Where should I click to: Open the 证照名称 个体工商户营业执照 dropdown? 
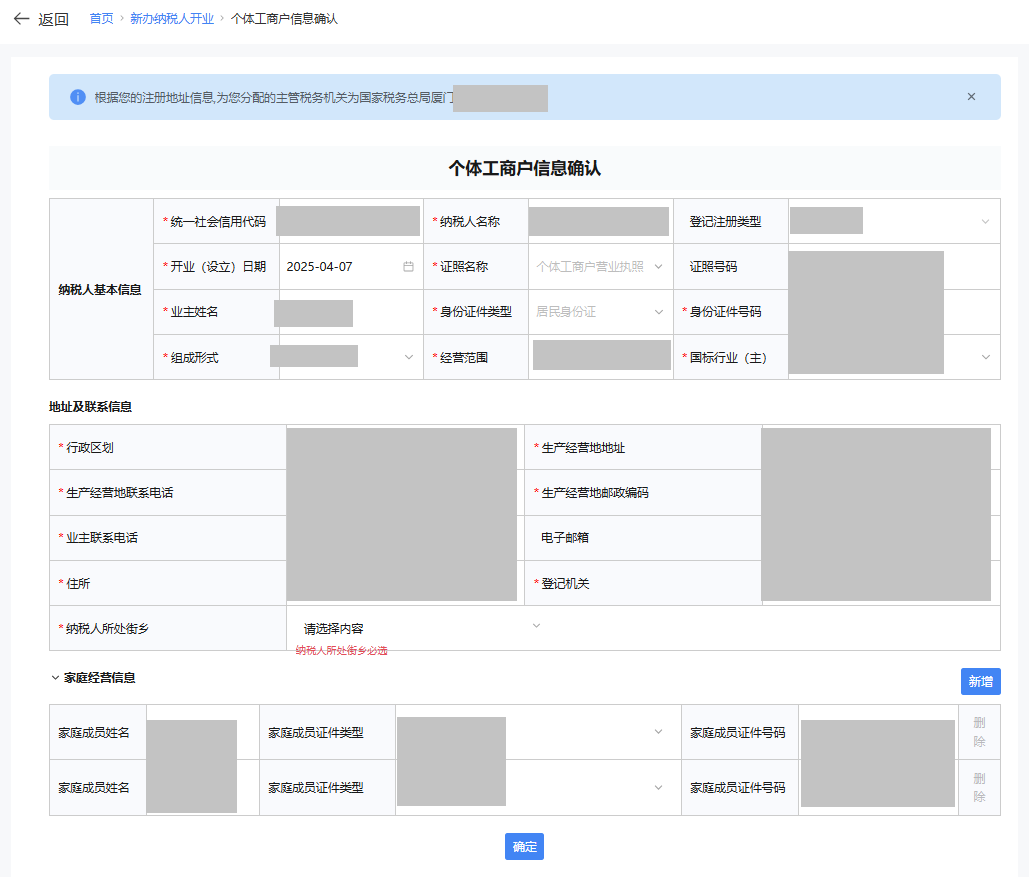(x=600, y=267)
